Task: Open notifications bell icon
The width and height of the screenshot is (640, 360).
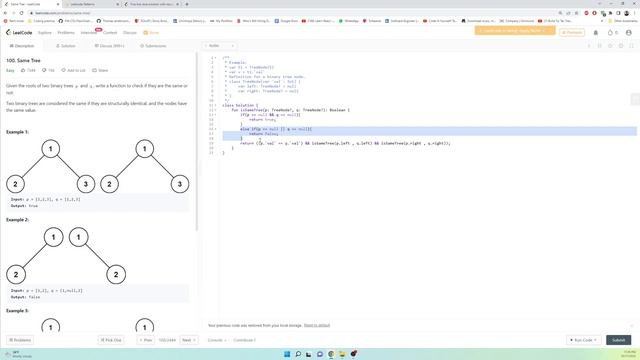Action: (x=596, y=33)
